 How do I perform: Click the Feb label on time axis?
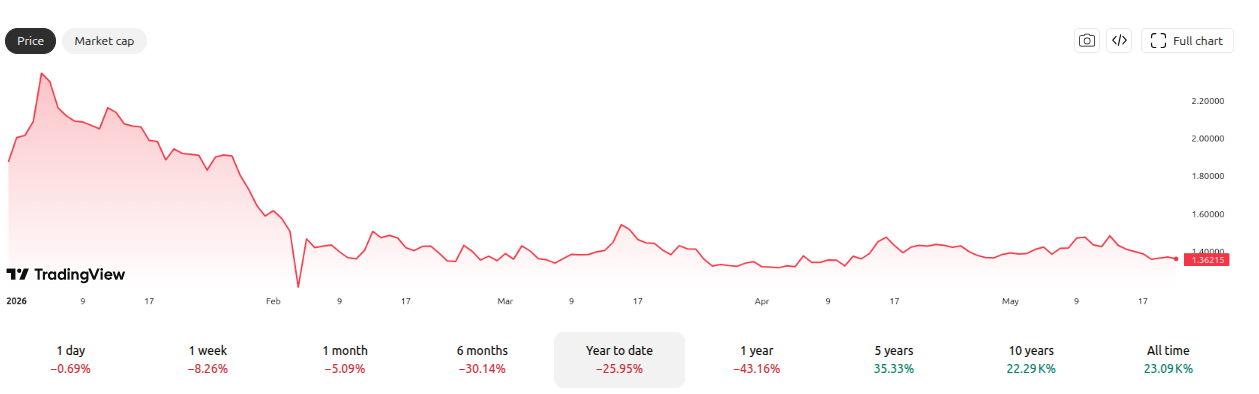click(x=274, y=300)
